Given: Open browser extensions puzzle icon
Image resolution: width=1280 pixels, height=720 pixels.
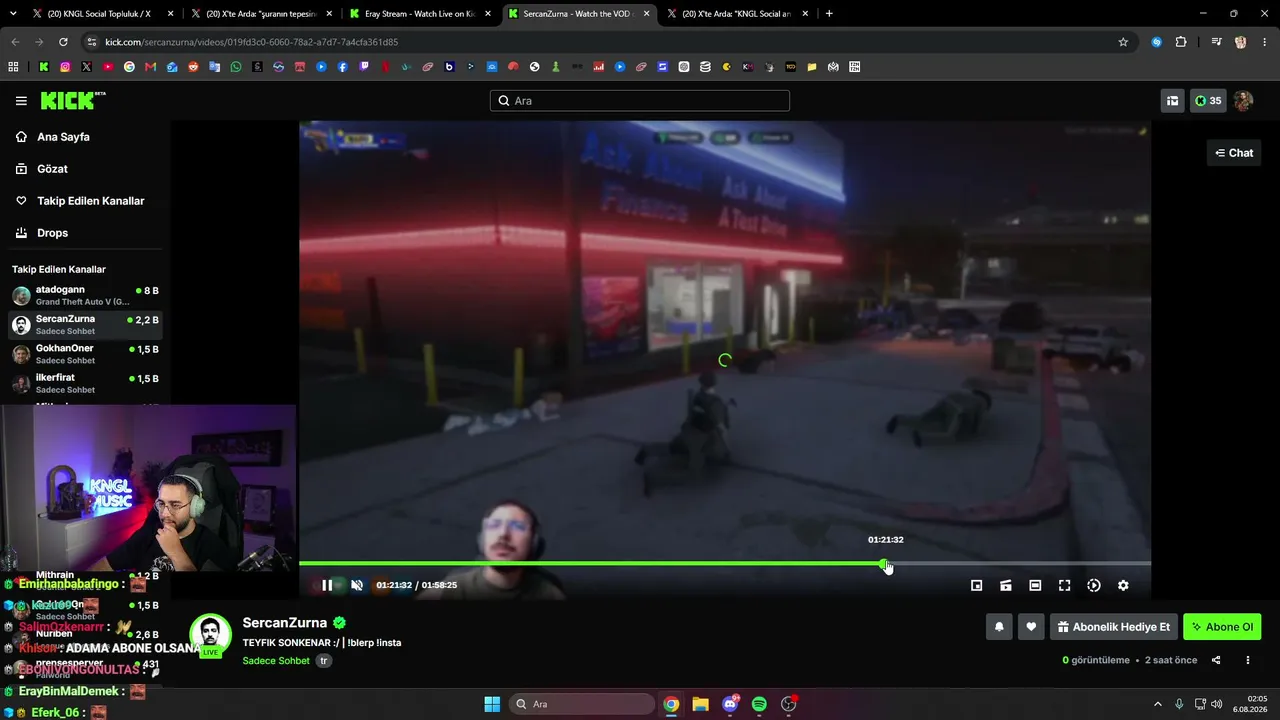Looking at the screenshot, I should (1181, 42).
